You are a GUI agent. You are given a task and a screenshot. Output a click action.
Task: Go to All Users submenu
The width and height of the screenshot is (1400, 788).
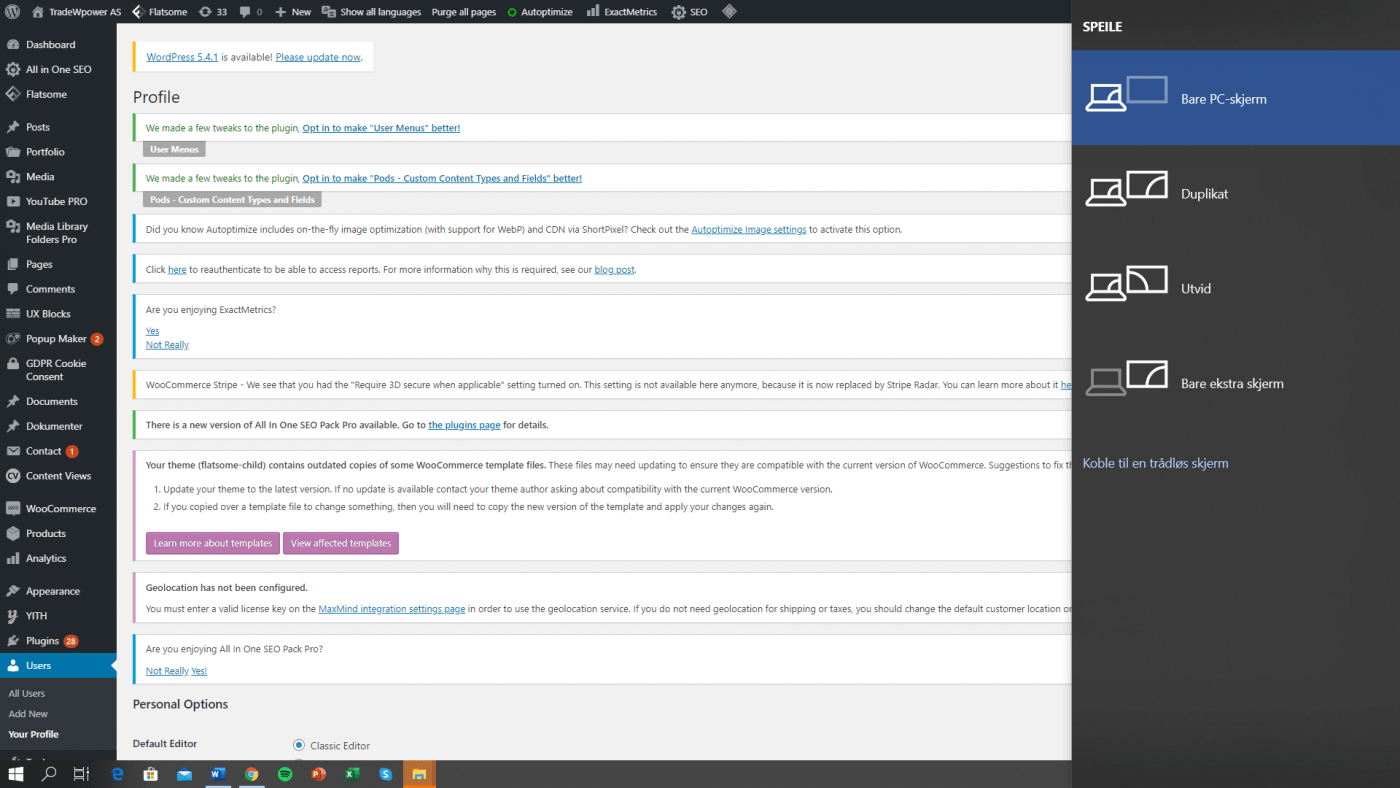pyautogui.click(x=27, y=693)
